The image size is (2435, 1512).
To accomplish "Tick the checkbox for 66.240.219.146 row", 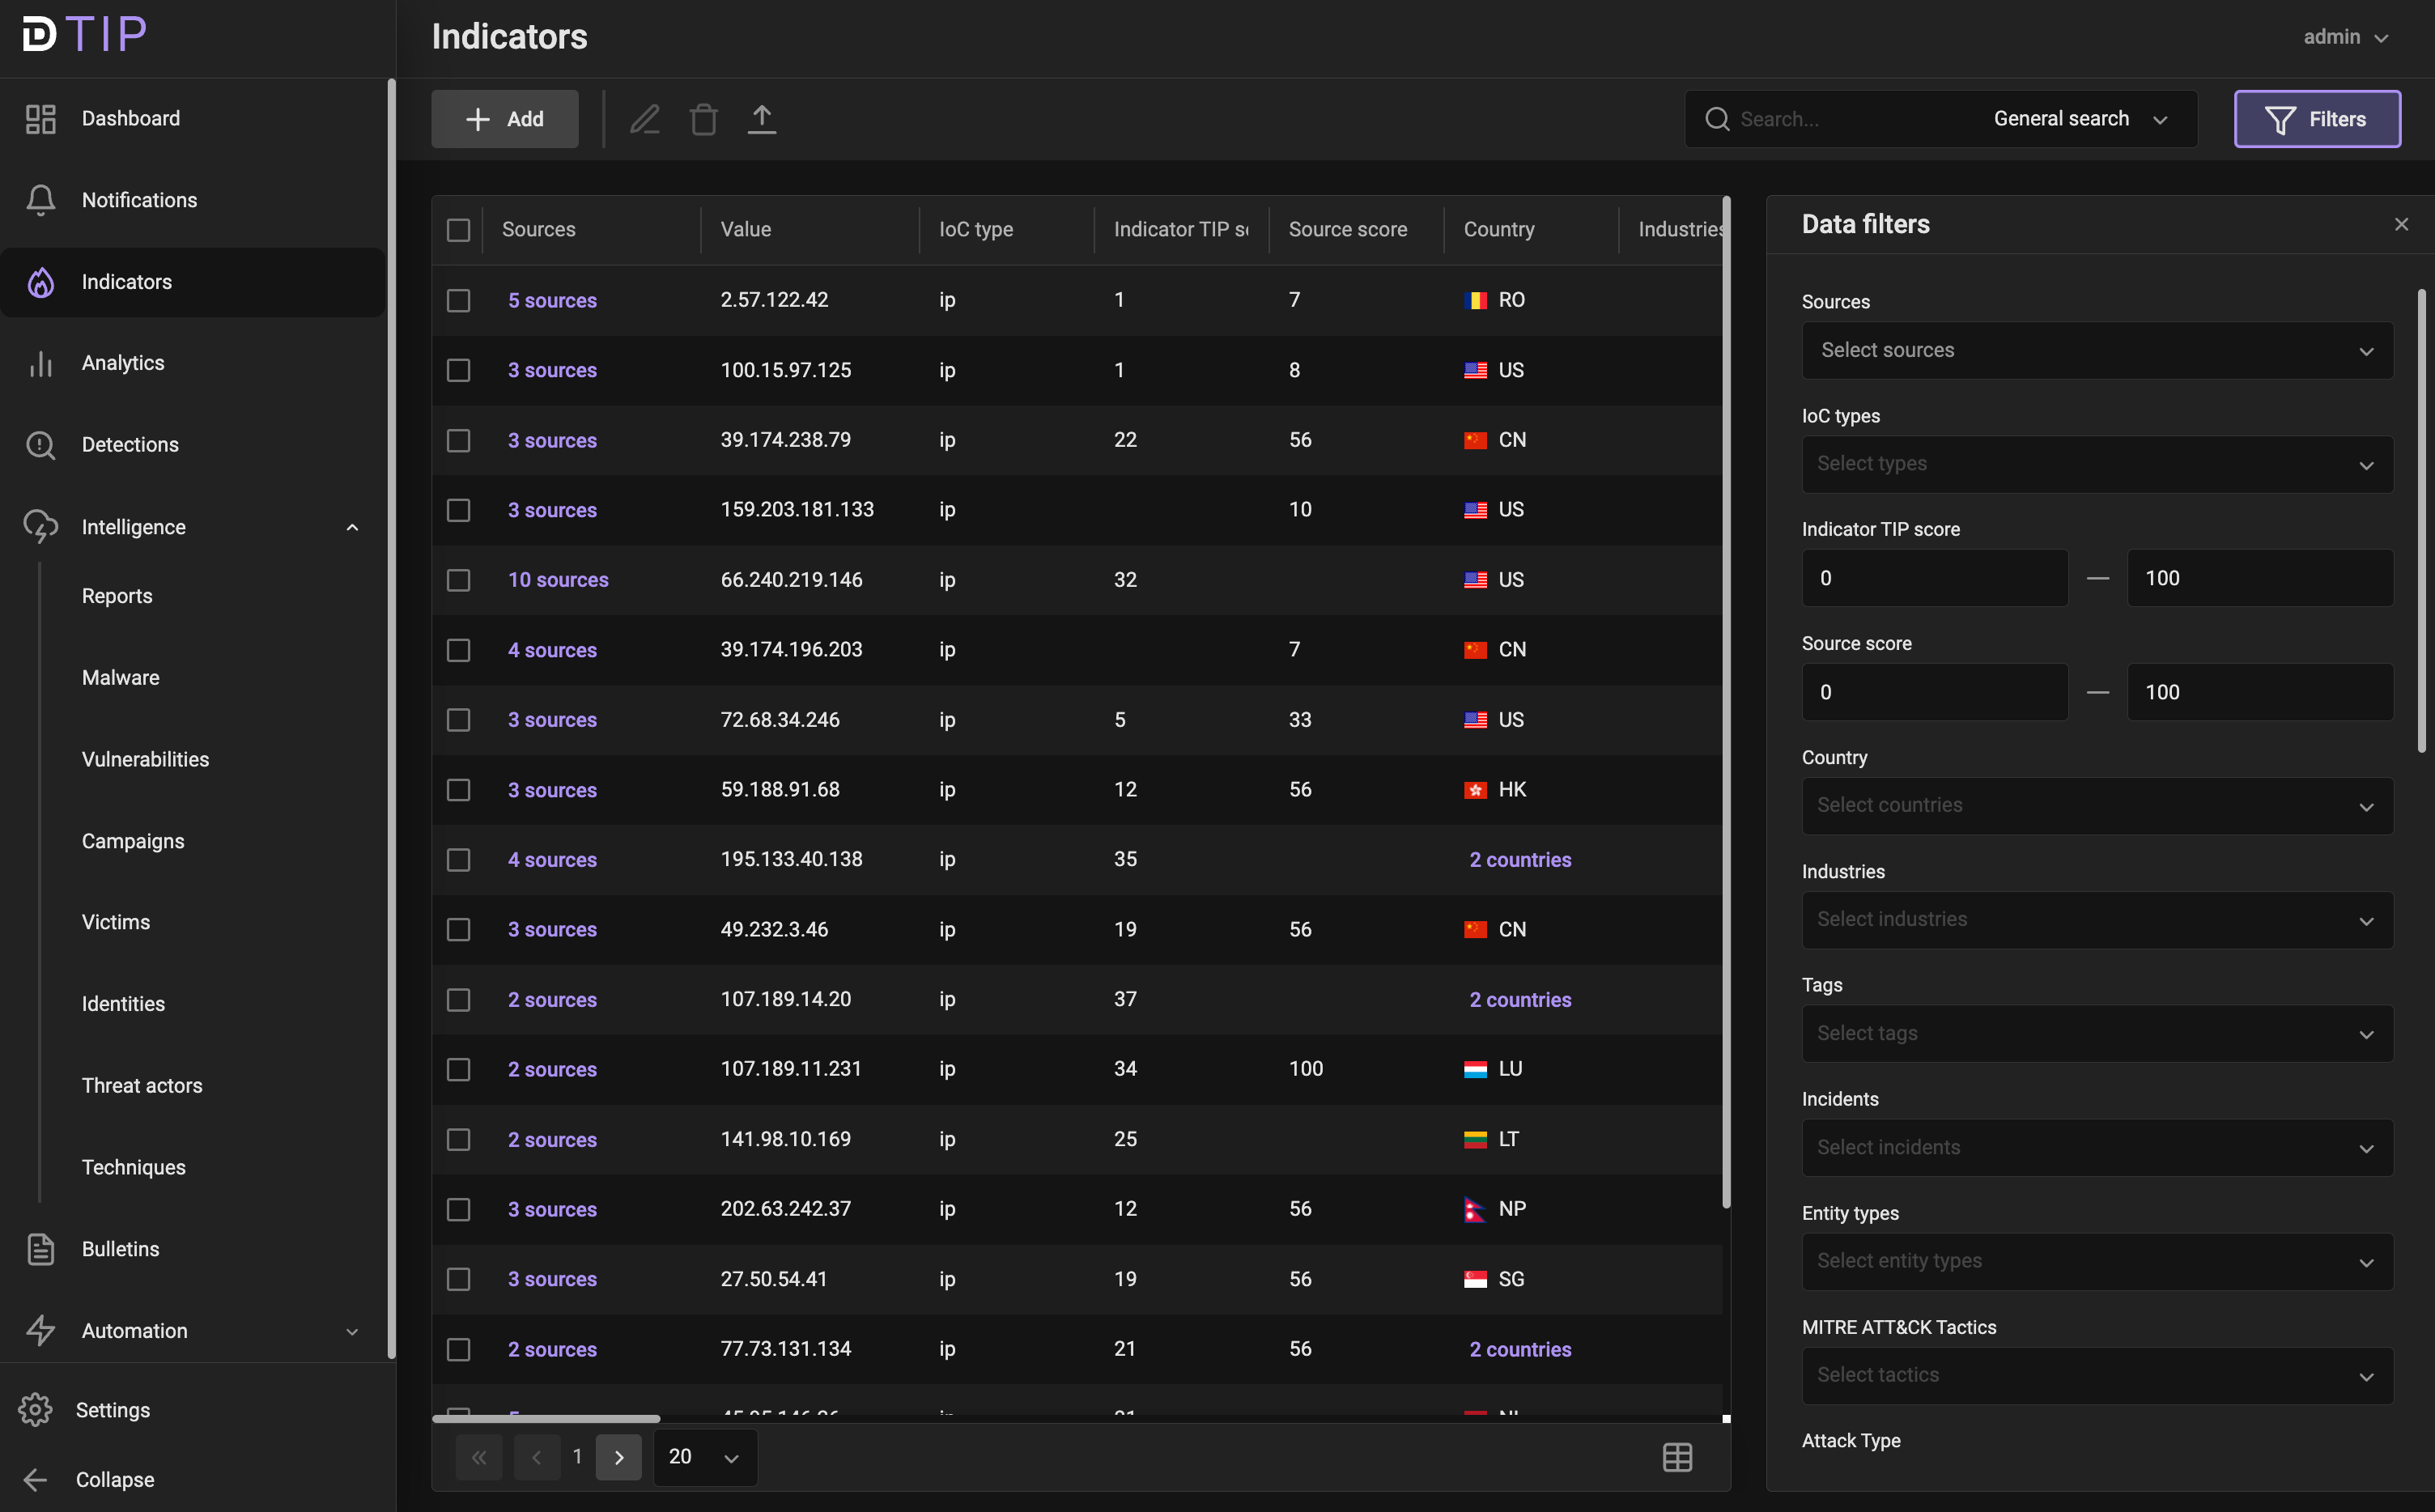I will click(x=458, y=580).
